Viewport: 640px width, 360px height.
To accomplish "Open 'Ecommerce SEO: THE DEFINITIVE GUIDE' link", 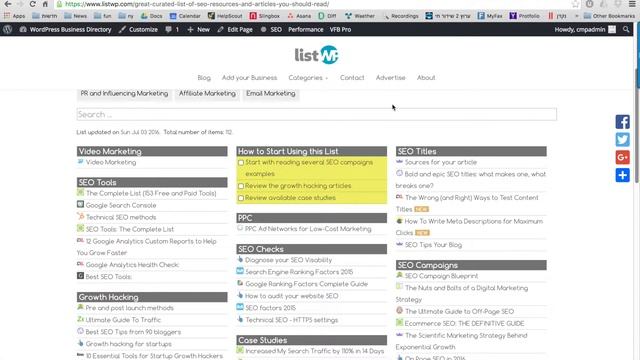I will 464,324.
